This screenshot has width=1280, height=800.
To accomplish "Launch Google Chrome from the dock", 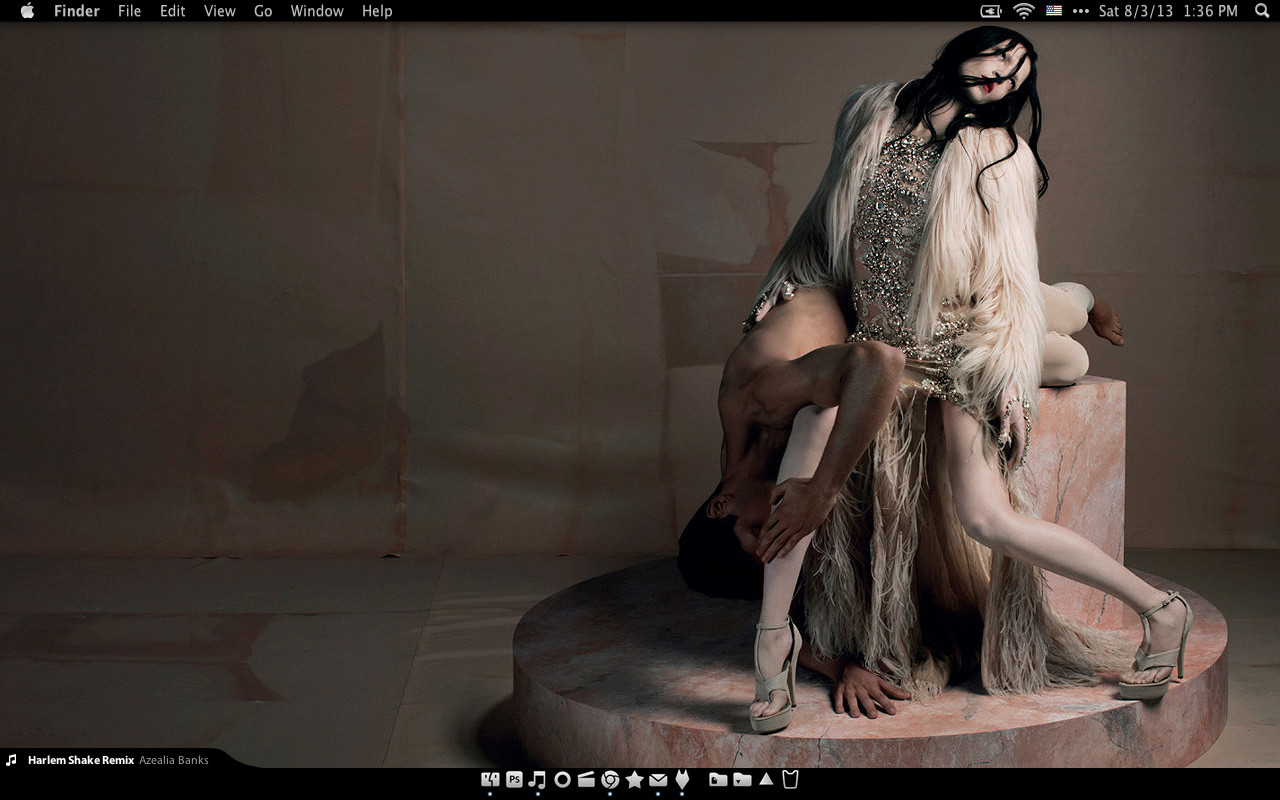I will (x=610, y=780).
